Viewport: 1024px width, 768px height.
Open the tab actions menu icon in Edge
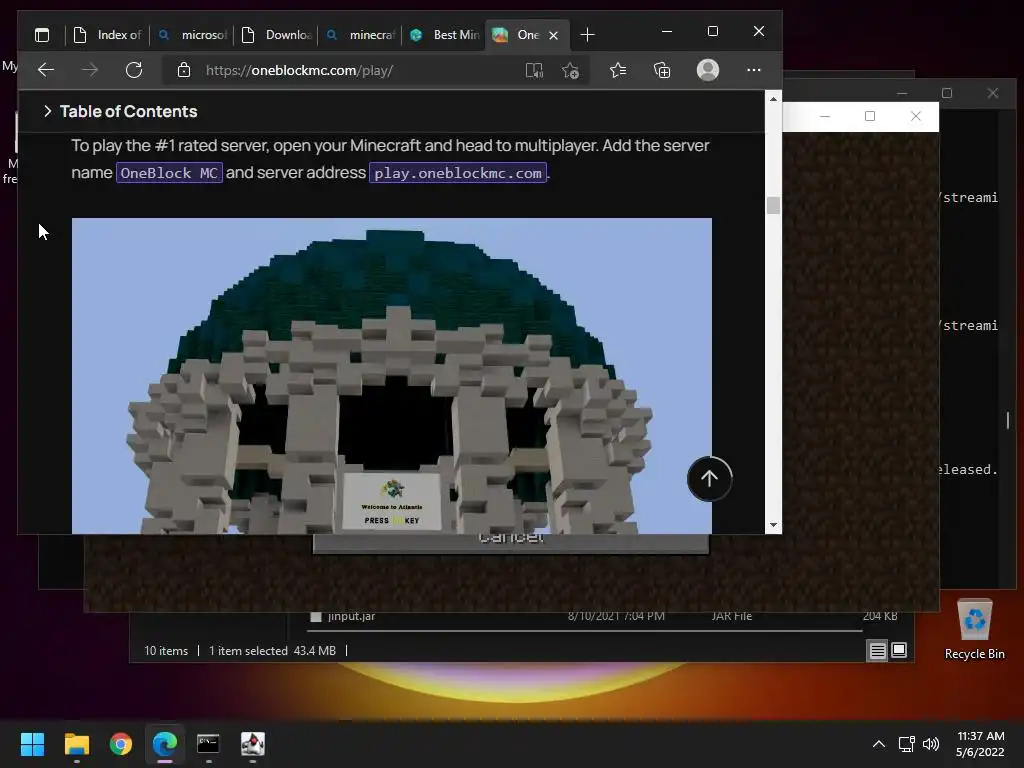(x=42, y=35)
